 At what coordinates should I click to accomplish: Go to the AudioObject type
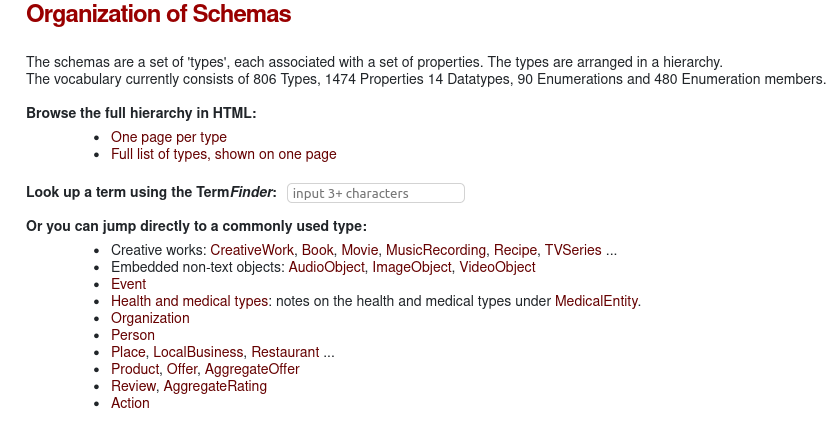pyautogui.click(x=328, y=267)
